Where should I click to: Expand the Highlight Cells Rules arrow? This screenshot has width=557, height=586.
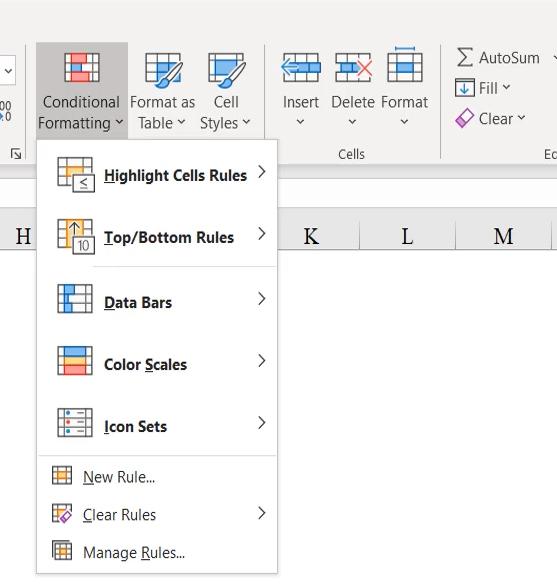(262, 172)
